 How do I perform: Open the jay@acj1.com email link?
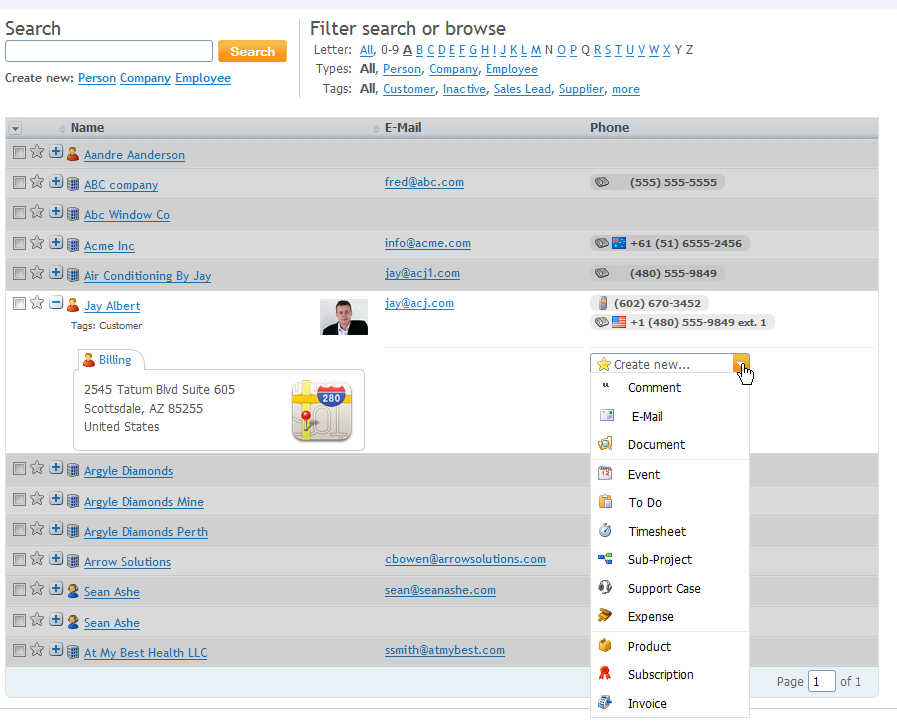(x=422, y=273)
